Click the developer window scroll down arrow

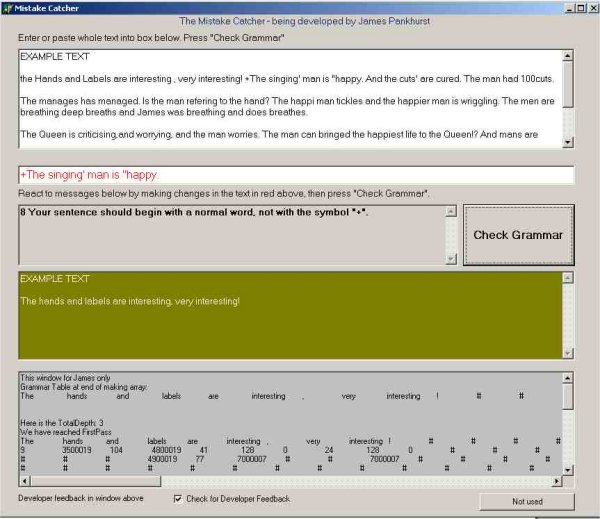pos(568,470)
